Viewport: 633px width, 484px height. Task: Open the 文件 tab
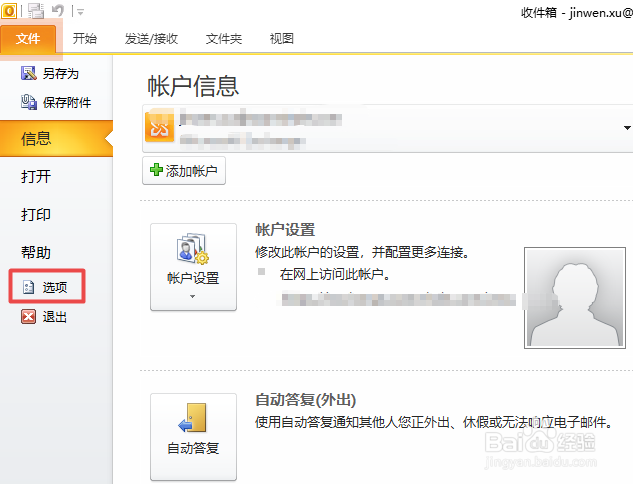[28, 39]
